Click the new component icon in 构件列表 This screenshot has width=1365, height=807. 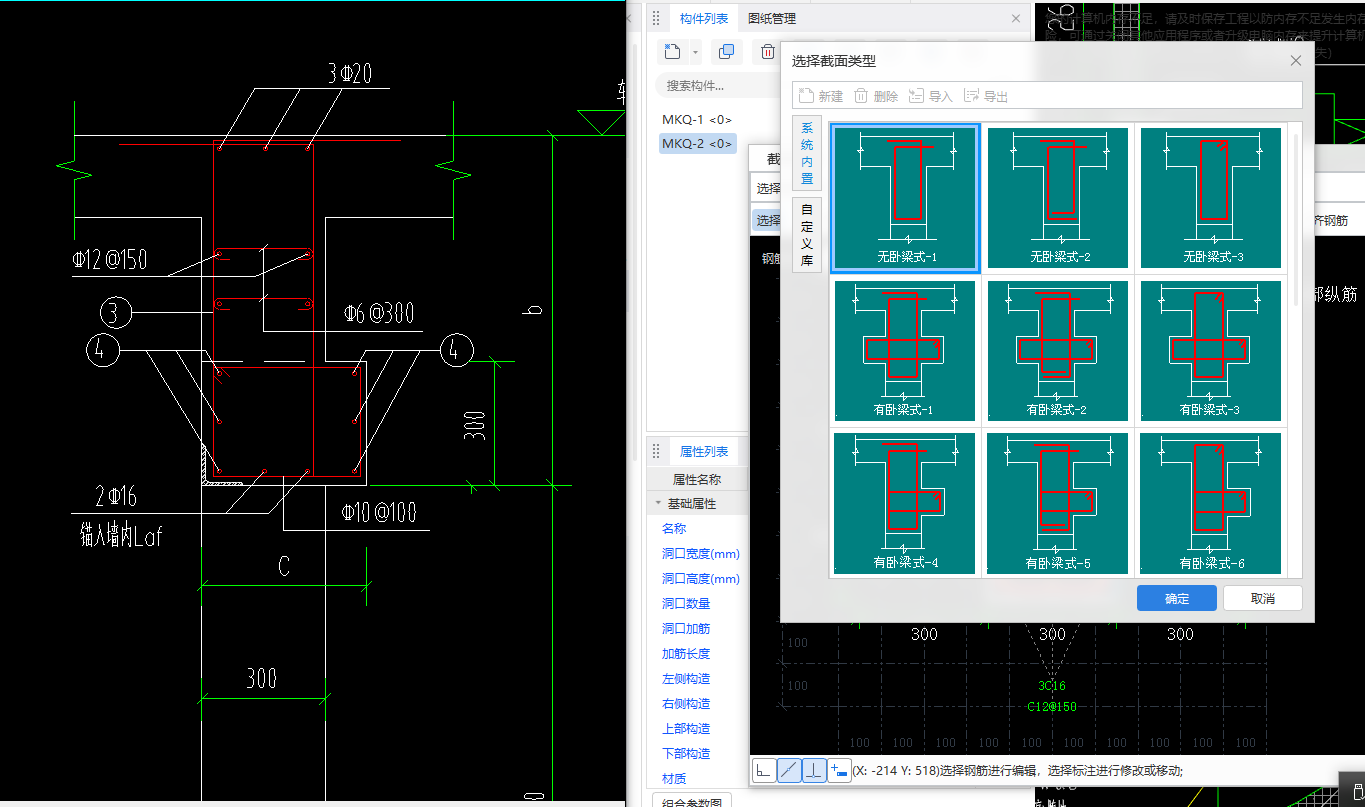coord(673,52)
